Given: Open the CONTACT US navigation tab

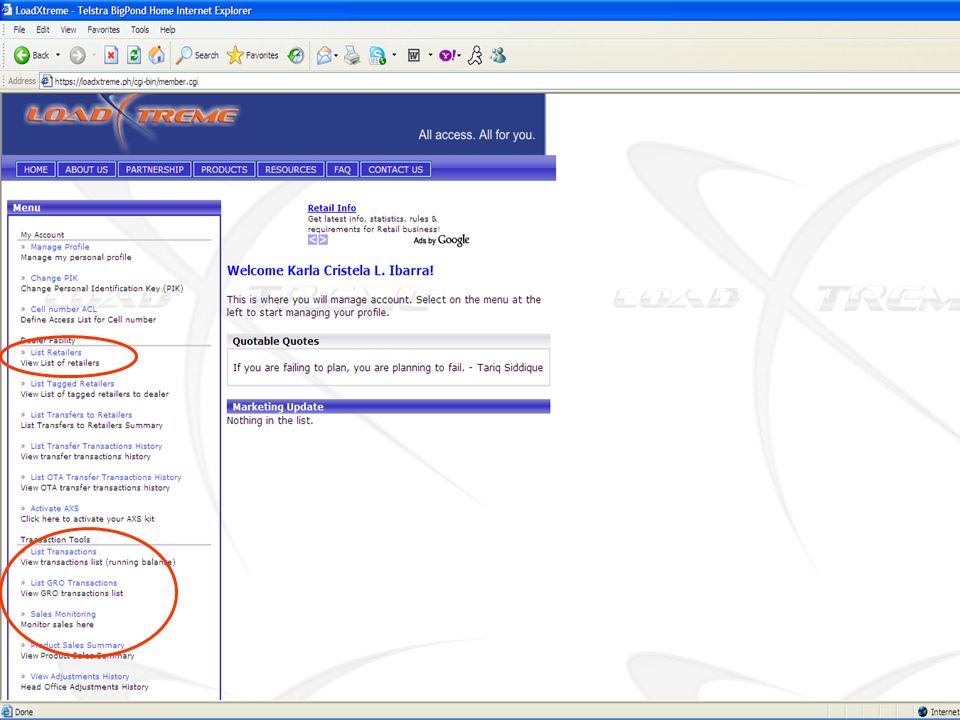Looking at the screenshot, I should pyautogui.click(x=396, y=170).
